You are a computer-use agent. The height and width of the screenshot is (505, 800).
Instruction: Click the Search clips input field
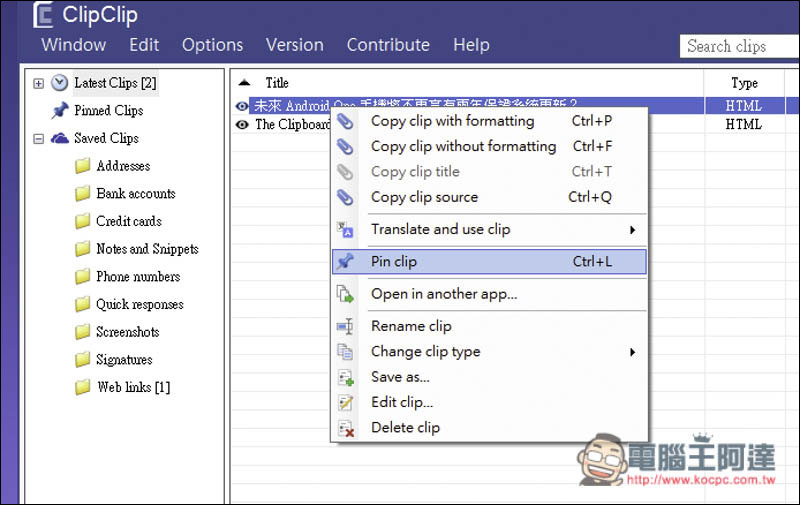click(740, 46)
